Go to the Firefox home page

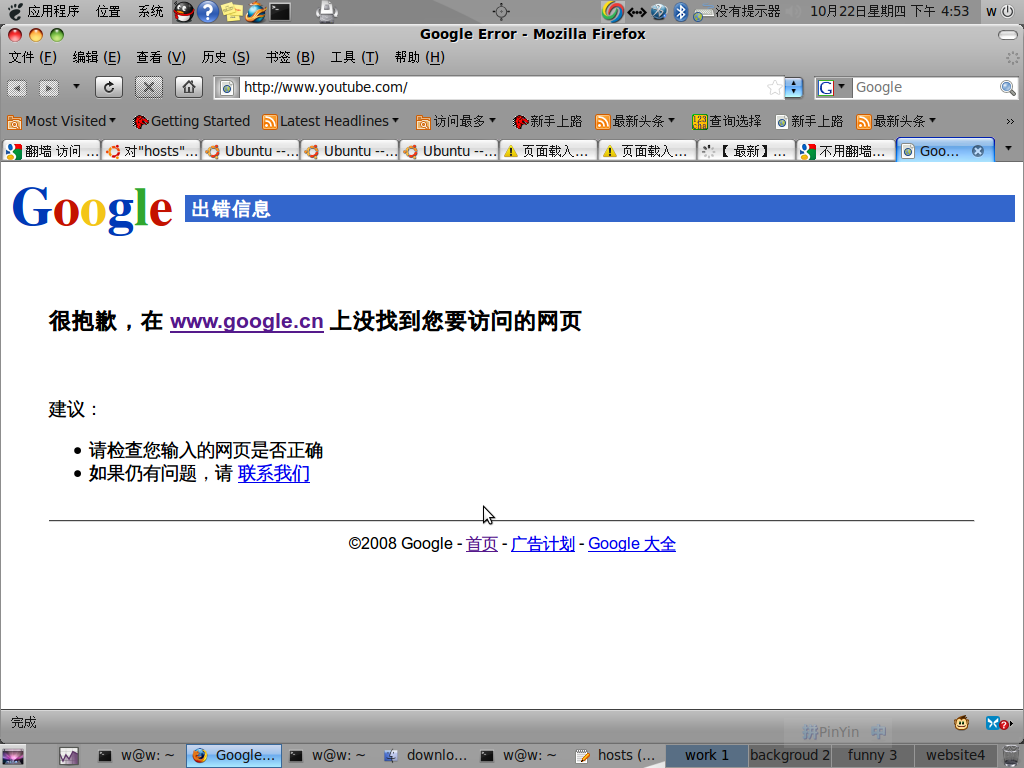[189, 87]
